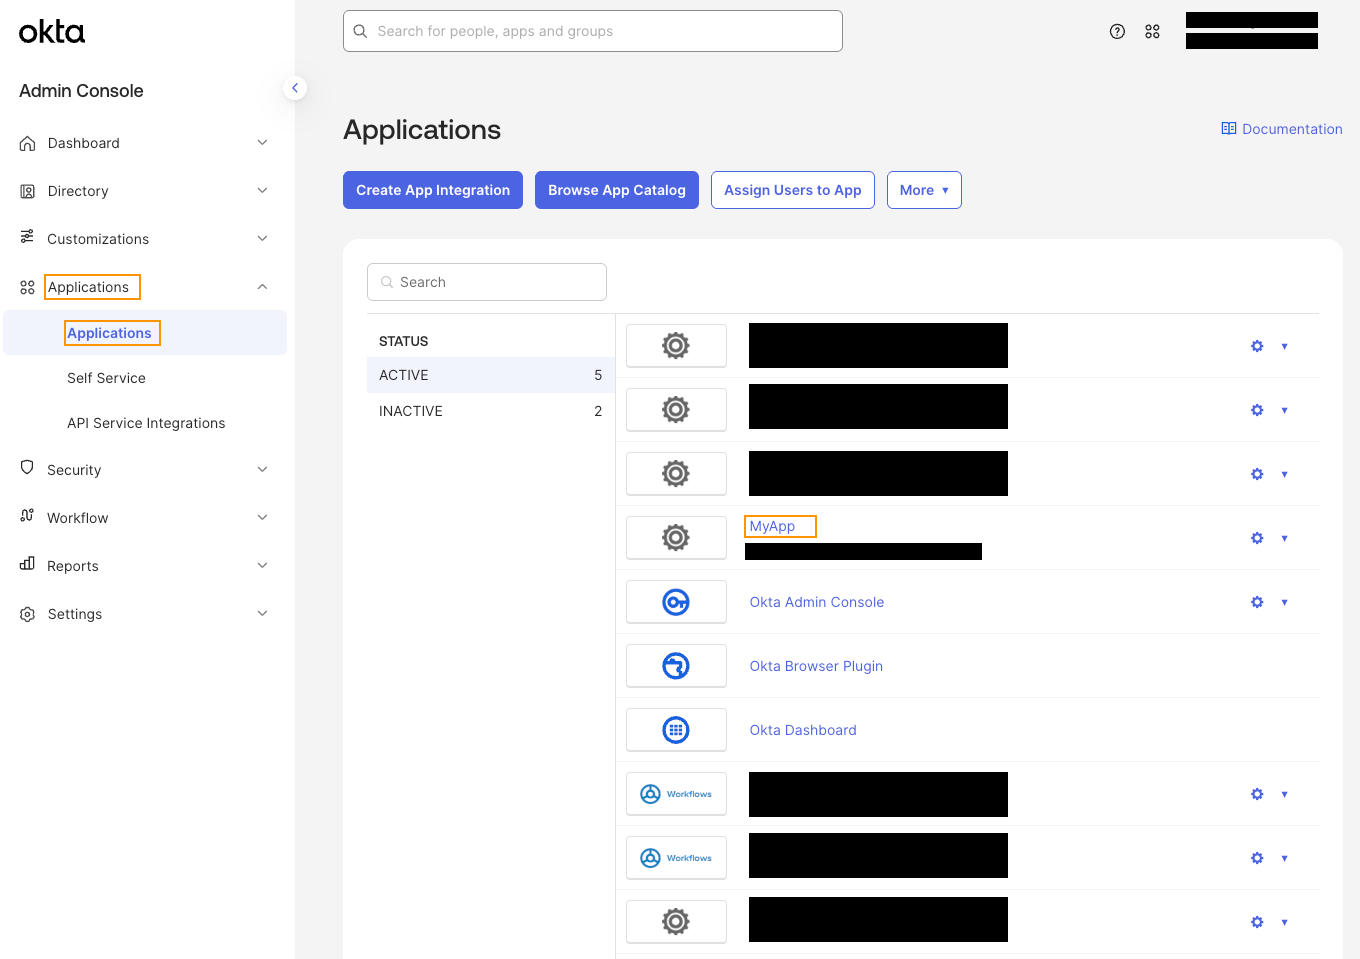Click the Security shield icon
Image resolution: width=1360 pixels, height=959 pixels.
[x=27, y=468]
